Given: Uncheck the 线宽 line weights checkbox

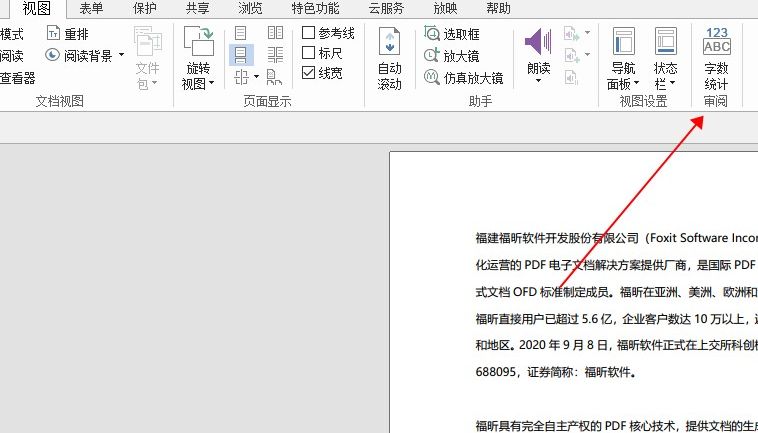Looking at the screenshot, I should coord(308,72).
